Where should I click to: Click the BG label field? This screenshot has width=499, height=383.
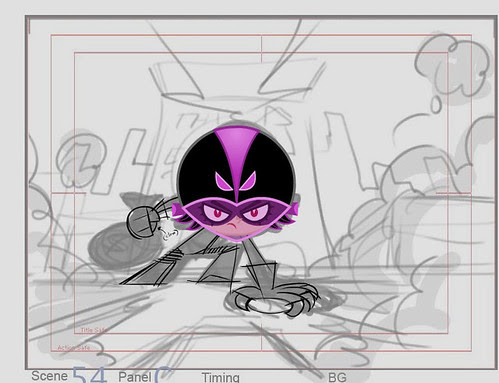click(x=337, y=378)
